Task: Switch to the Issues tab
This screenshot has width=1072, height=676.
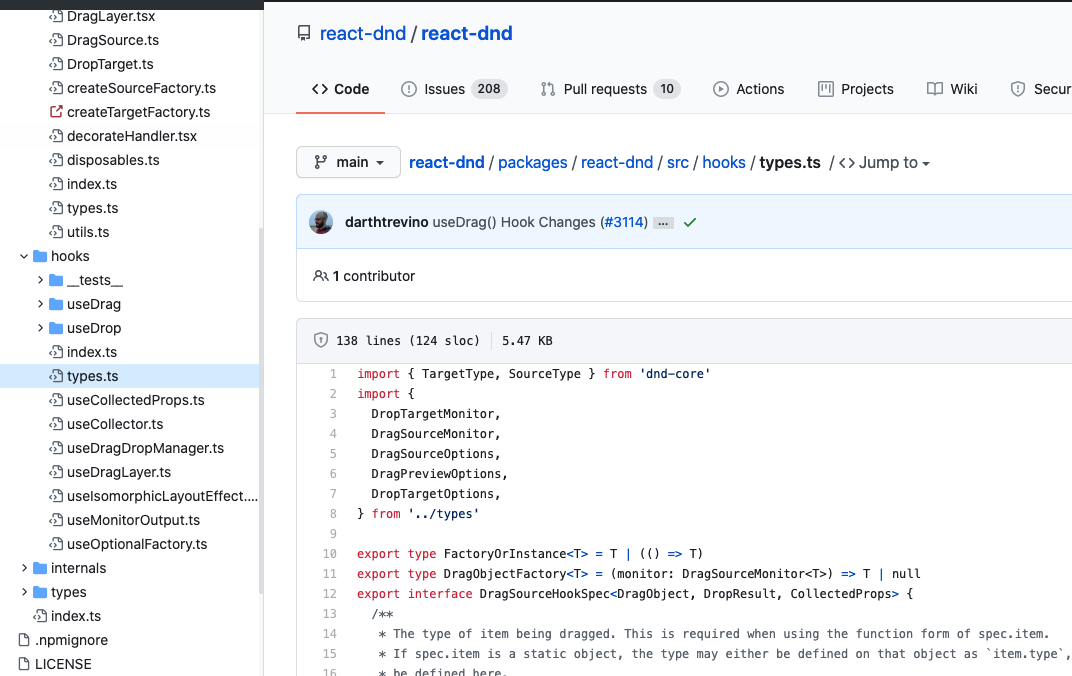Action: [x=455, y=89]
